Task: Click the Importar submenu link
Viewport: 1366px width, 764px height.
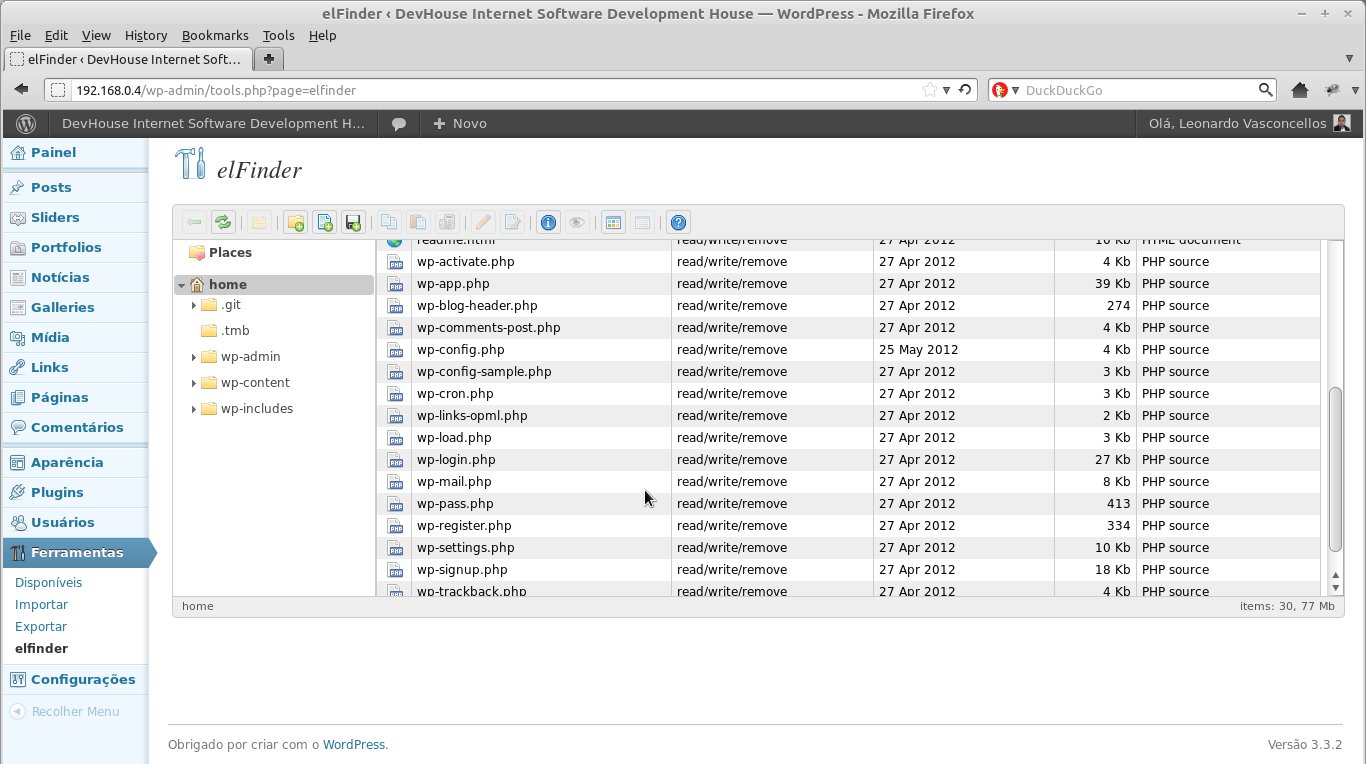Action: point(41,605)
